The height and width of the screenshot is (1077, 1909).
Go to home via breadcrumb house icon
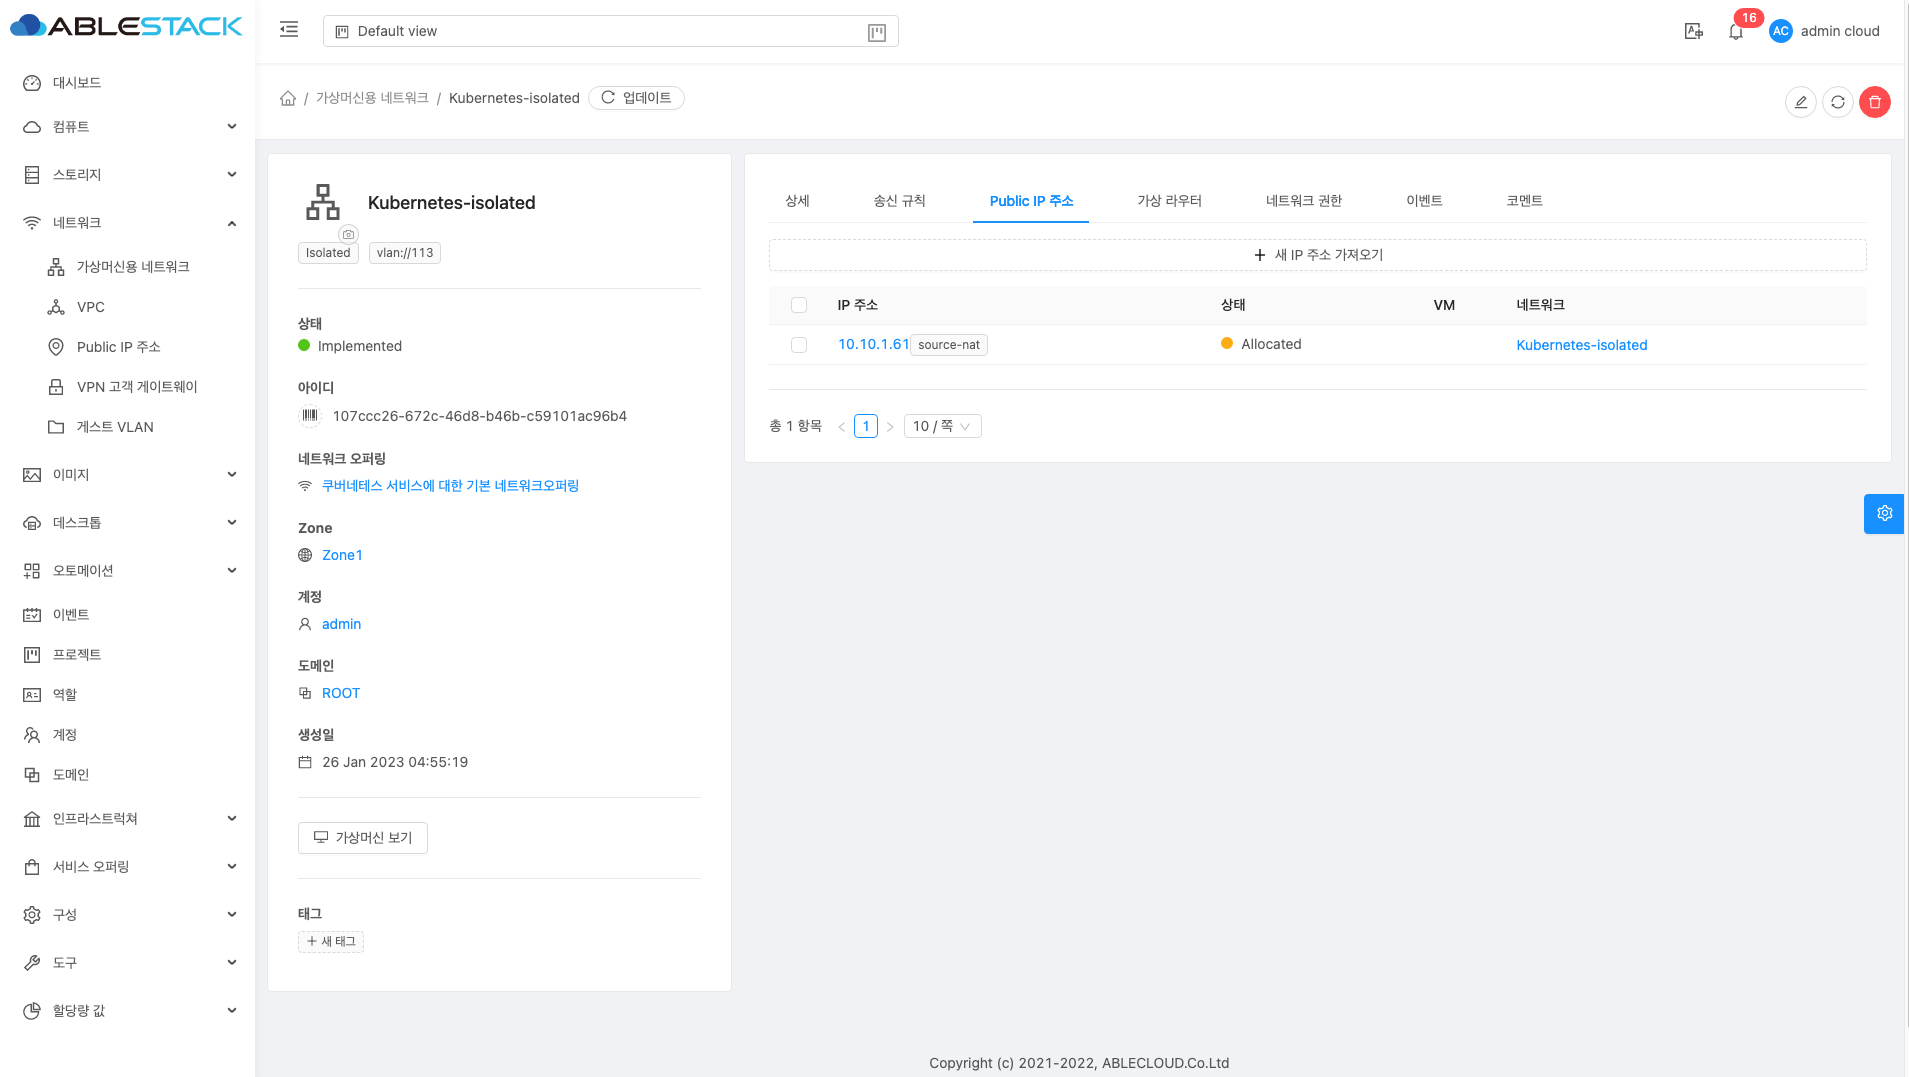tap(288, 98)
